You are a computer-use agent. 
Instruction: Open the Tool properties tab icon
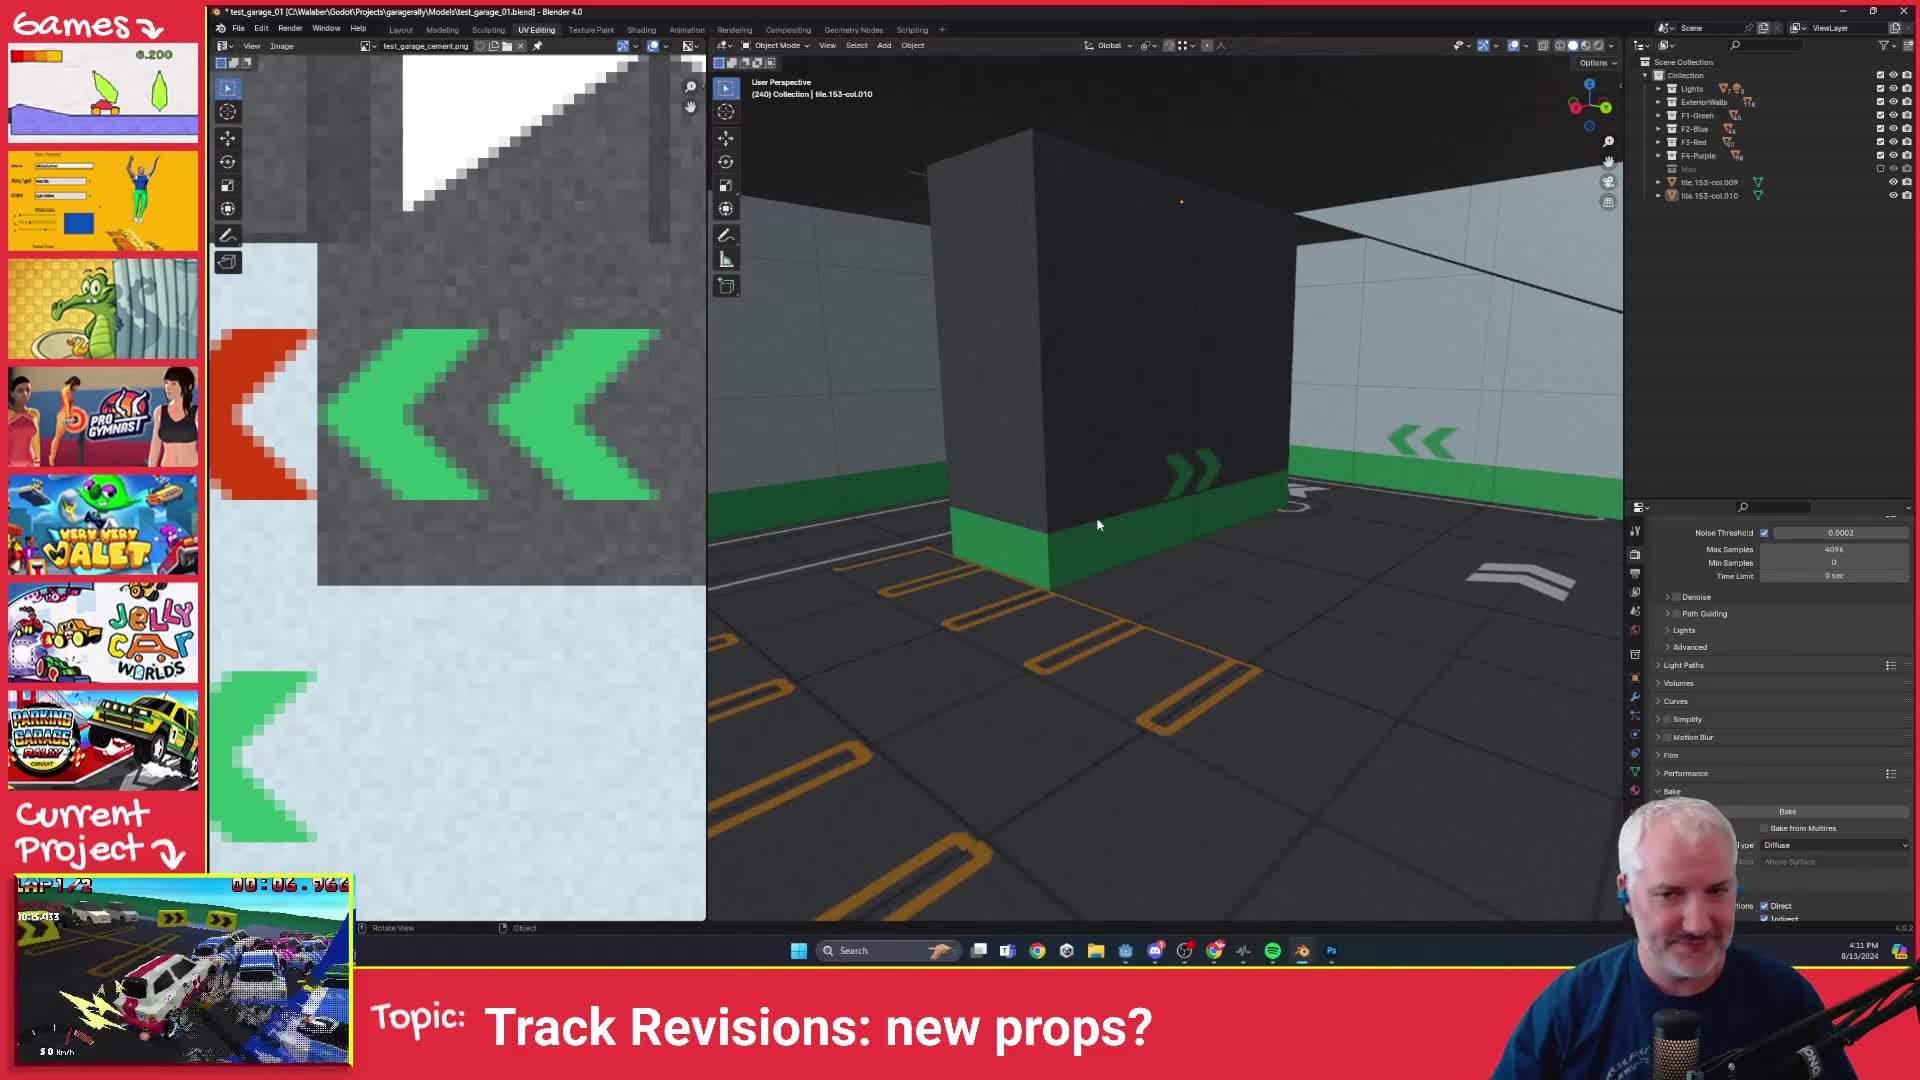tap(1635, 531)
